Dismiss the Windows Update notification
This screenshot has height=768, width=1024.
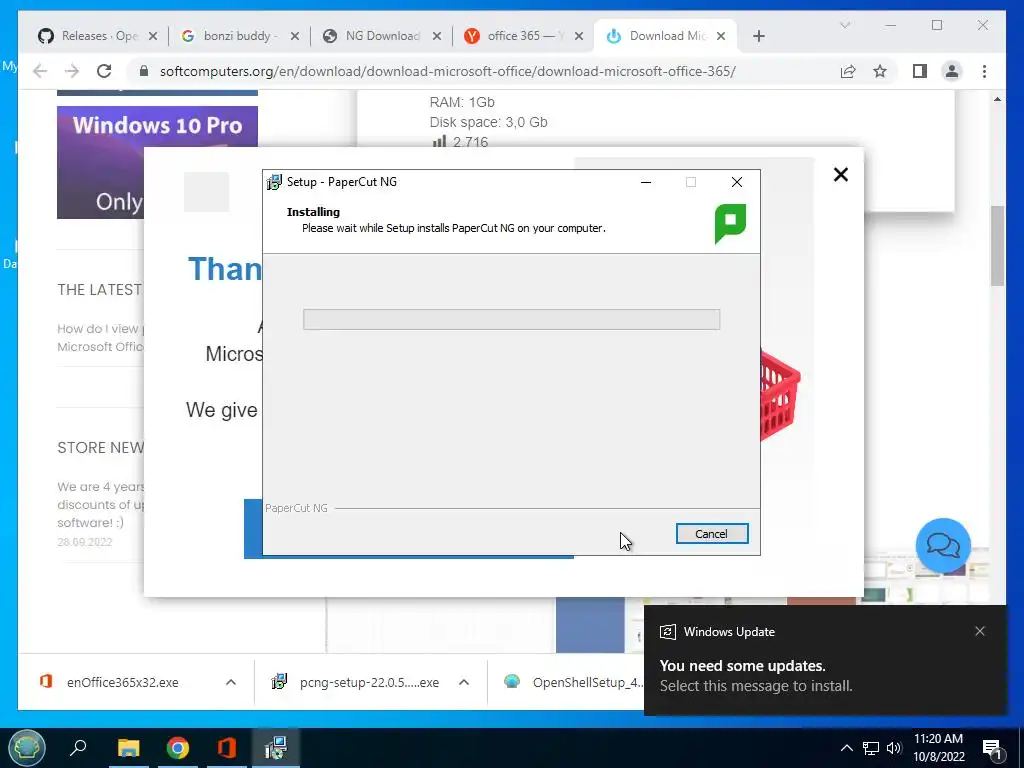pyautogui.click(x=980, y=631)
